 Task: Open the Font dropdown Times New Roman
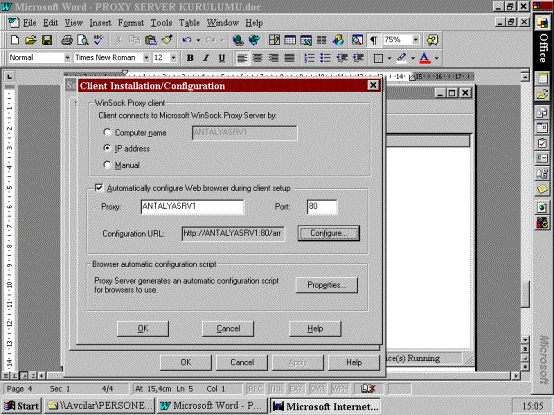146,58
